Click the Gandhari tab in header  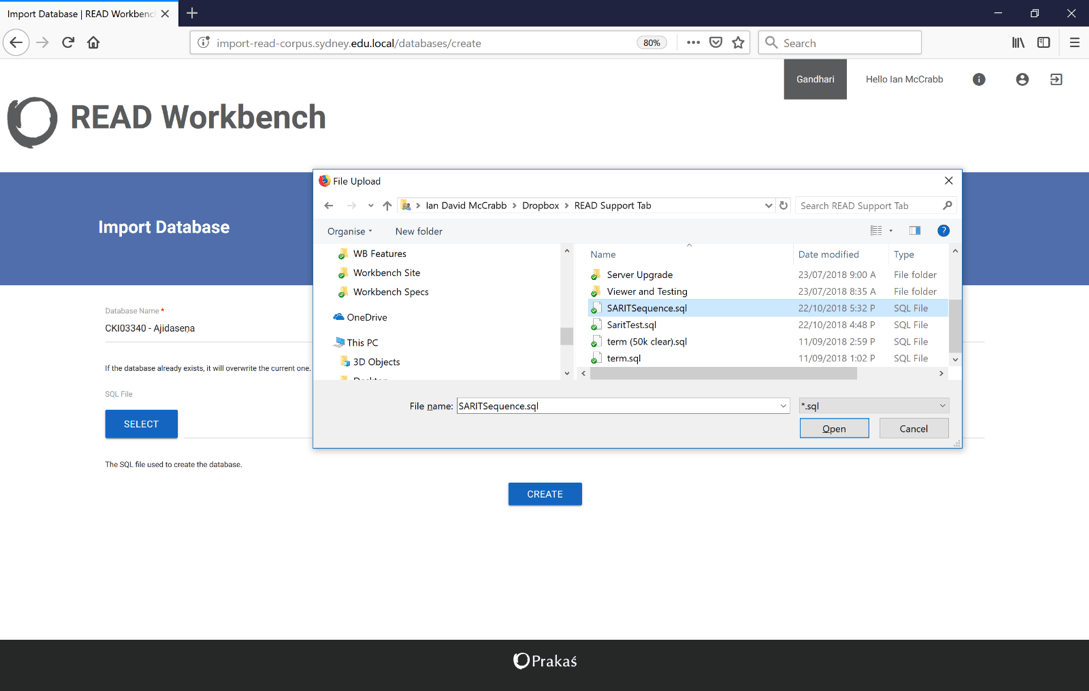point(815,79)
